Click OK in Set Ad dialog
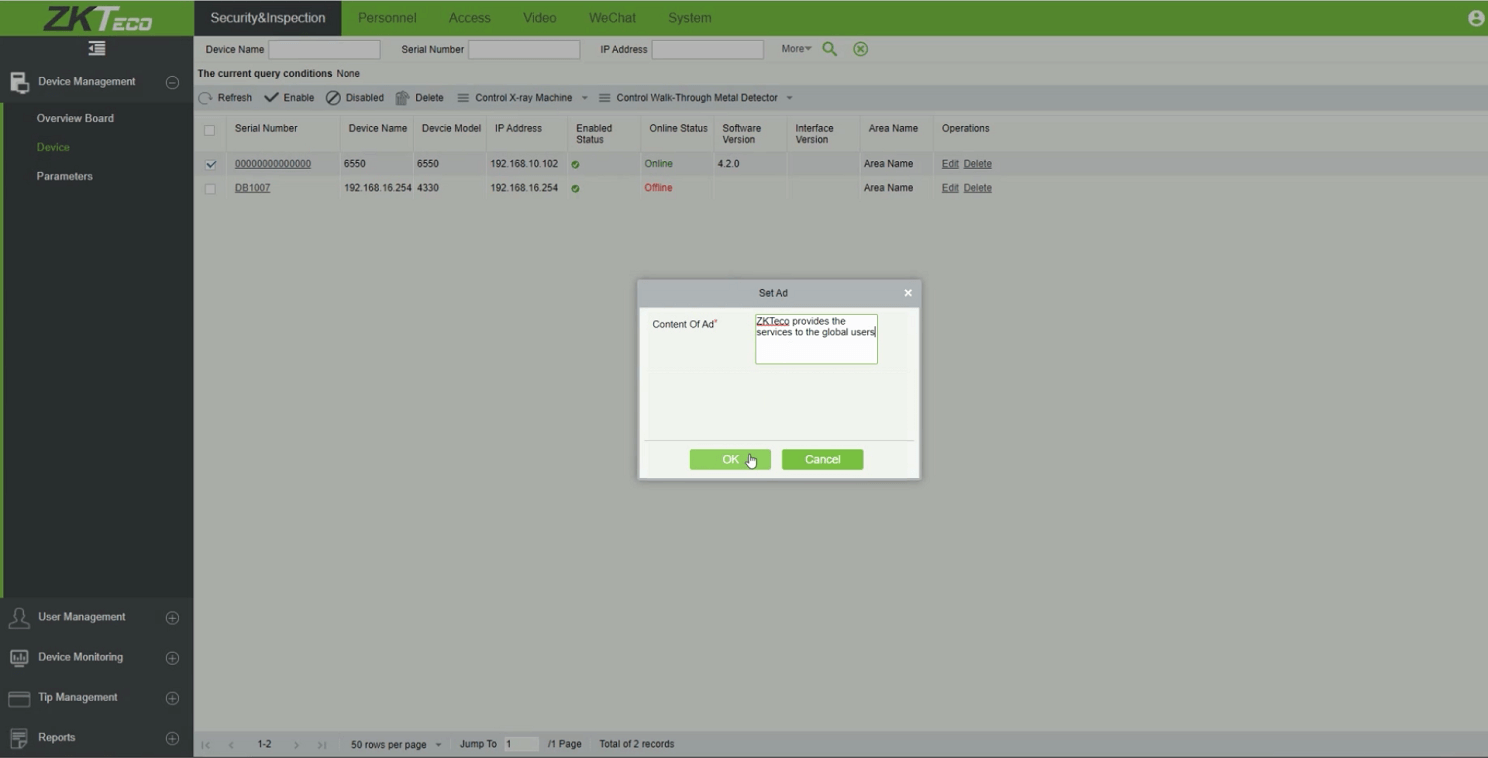1488x758 pixels. point(730,459)
